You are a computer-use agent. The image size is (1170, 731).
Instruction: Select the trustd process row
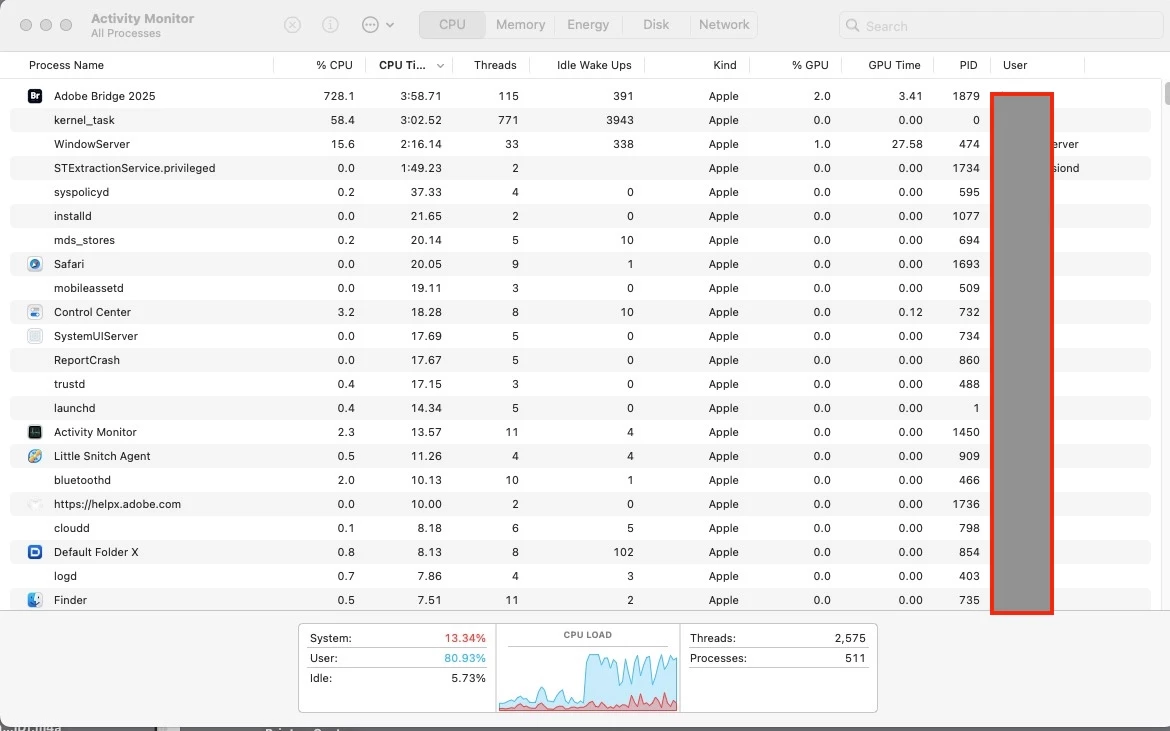coord(580,384)
